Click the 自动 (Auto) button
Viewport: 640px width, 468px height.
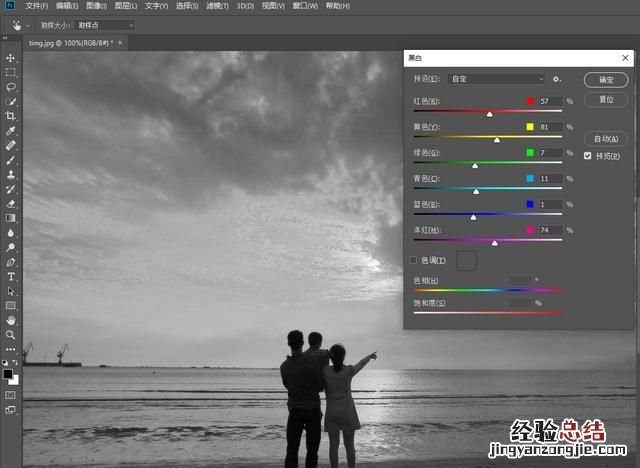[606, 139]
